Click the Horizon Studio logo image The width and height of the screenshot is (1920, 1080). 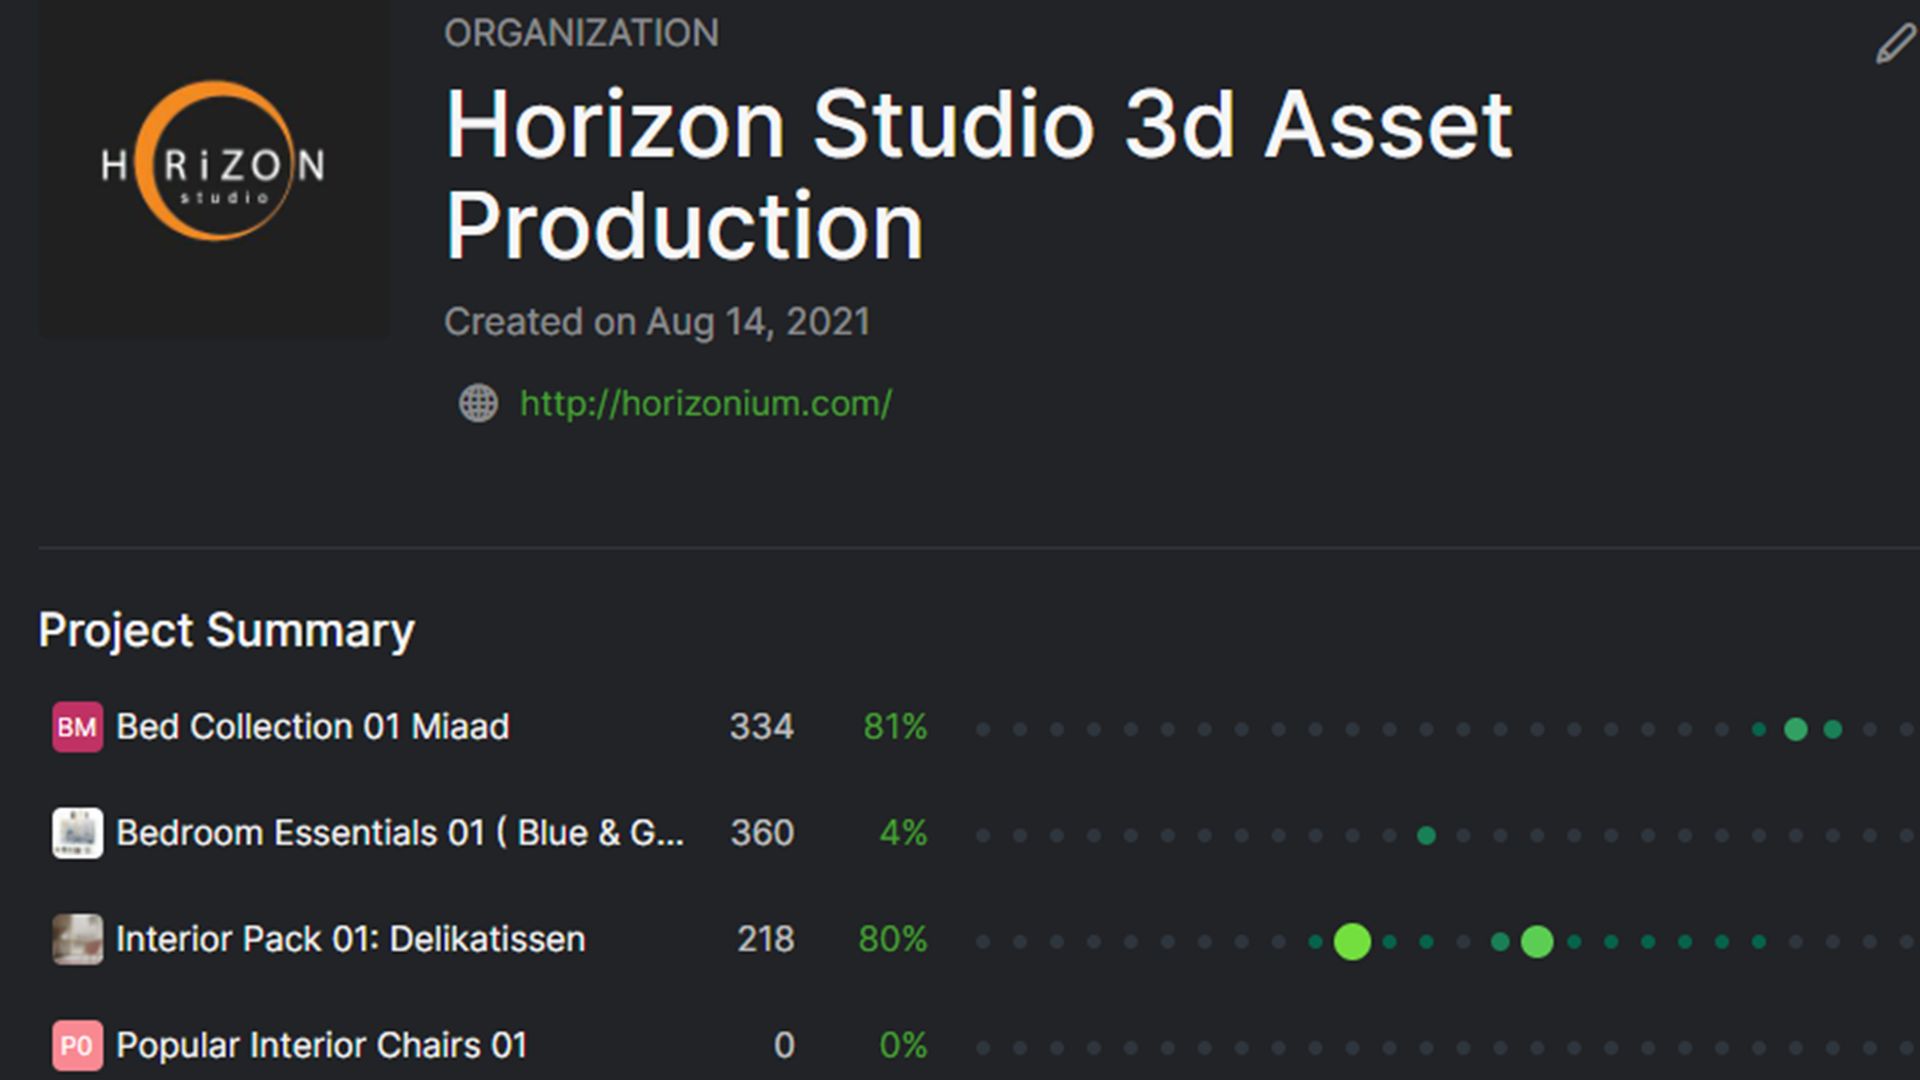pos(213,167)
